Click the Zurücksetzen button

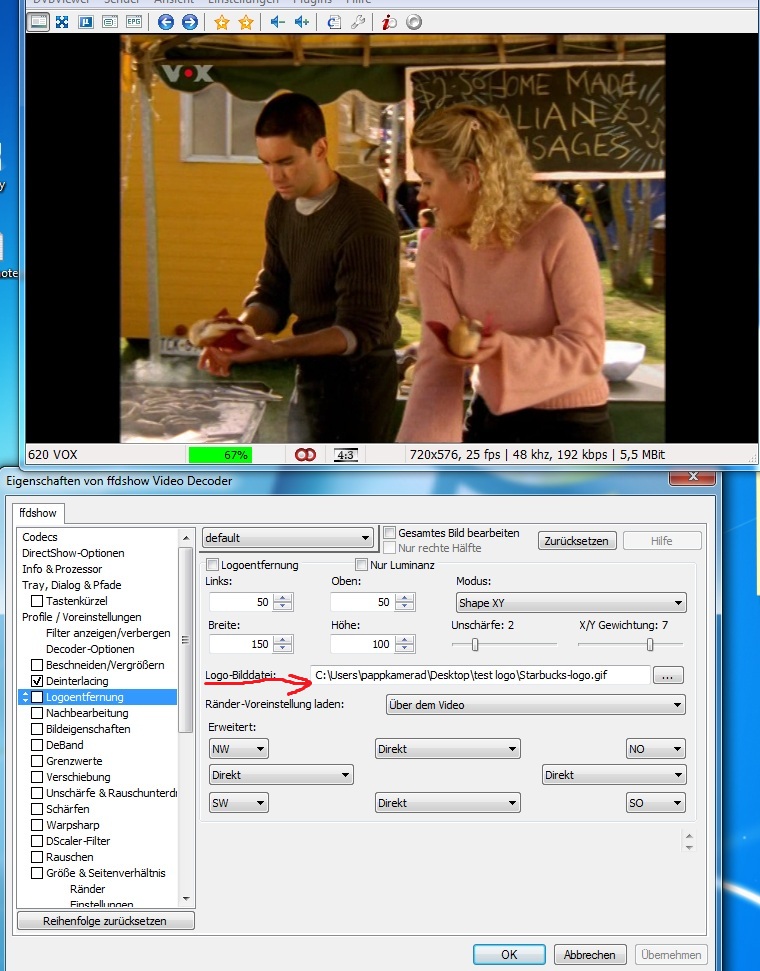[577, 541]
